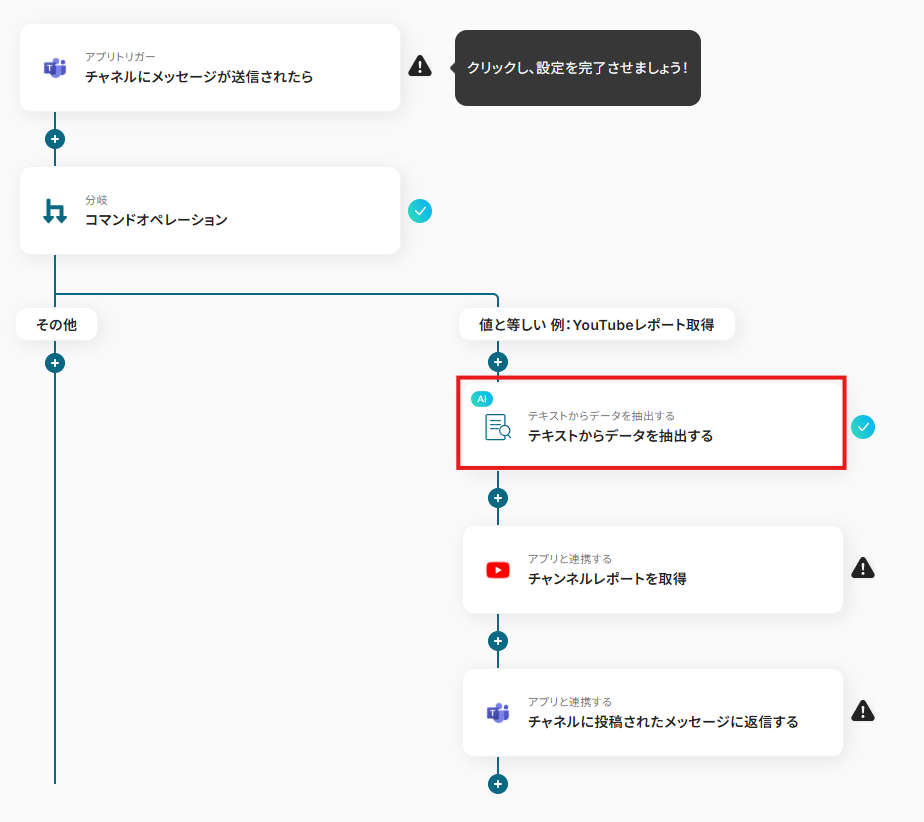The image size is (924, 822).
Task: Click the check mark beside コマンドオペレーション
Action: pos(420,211)
